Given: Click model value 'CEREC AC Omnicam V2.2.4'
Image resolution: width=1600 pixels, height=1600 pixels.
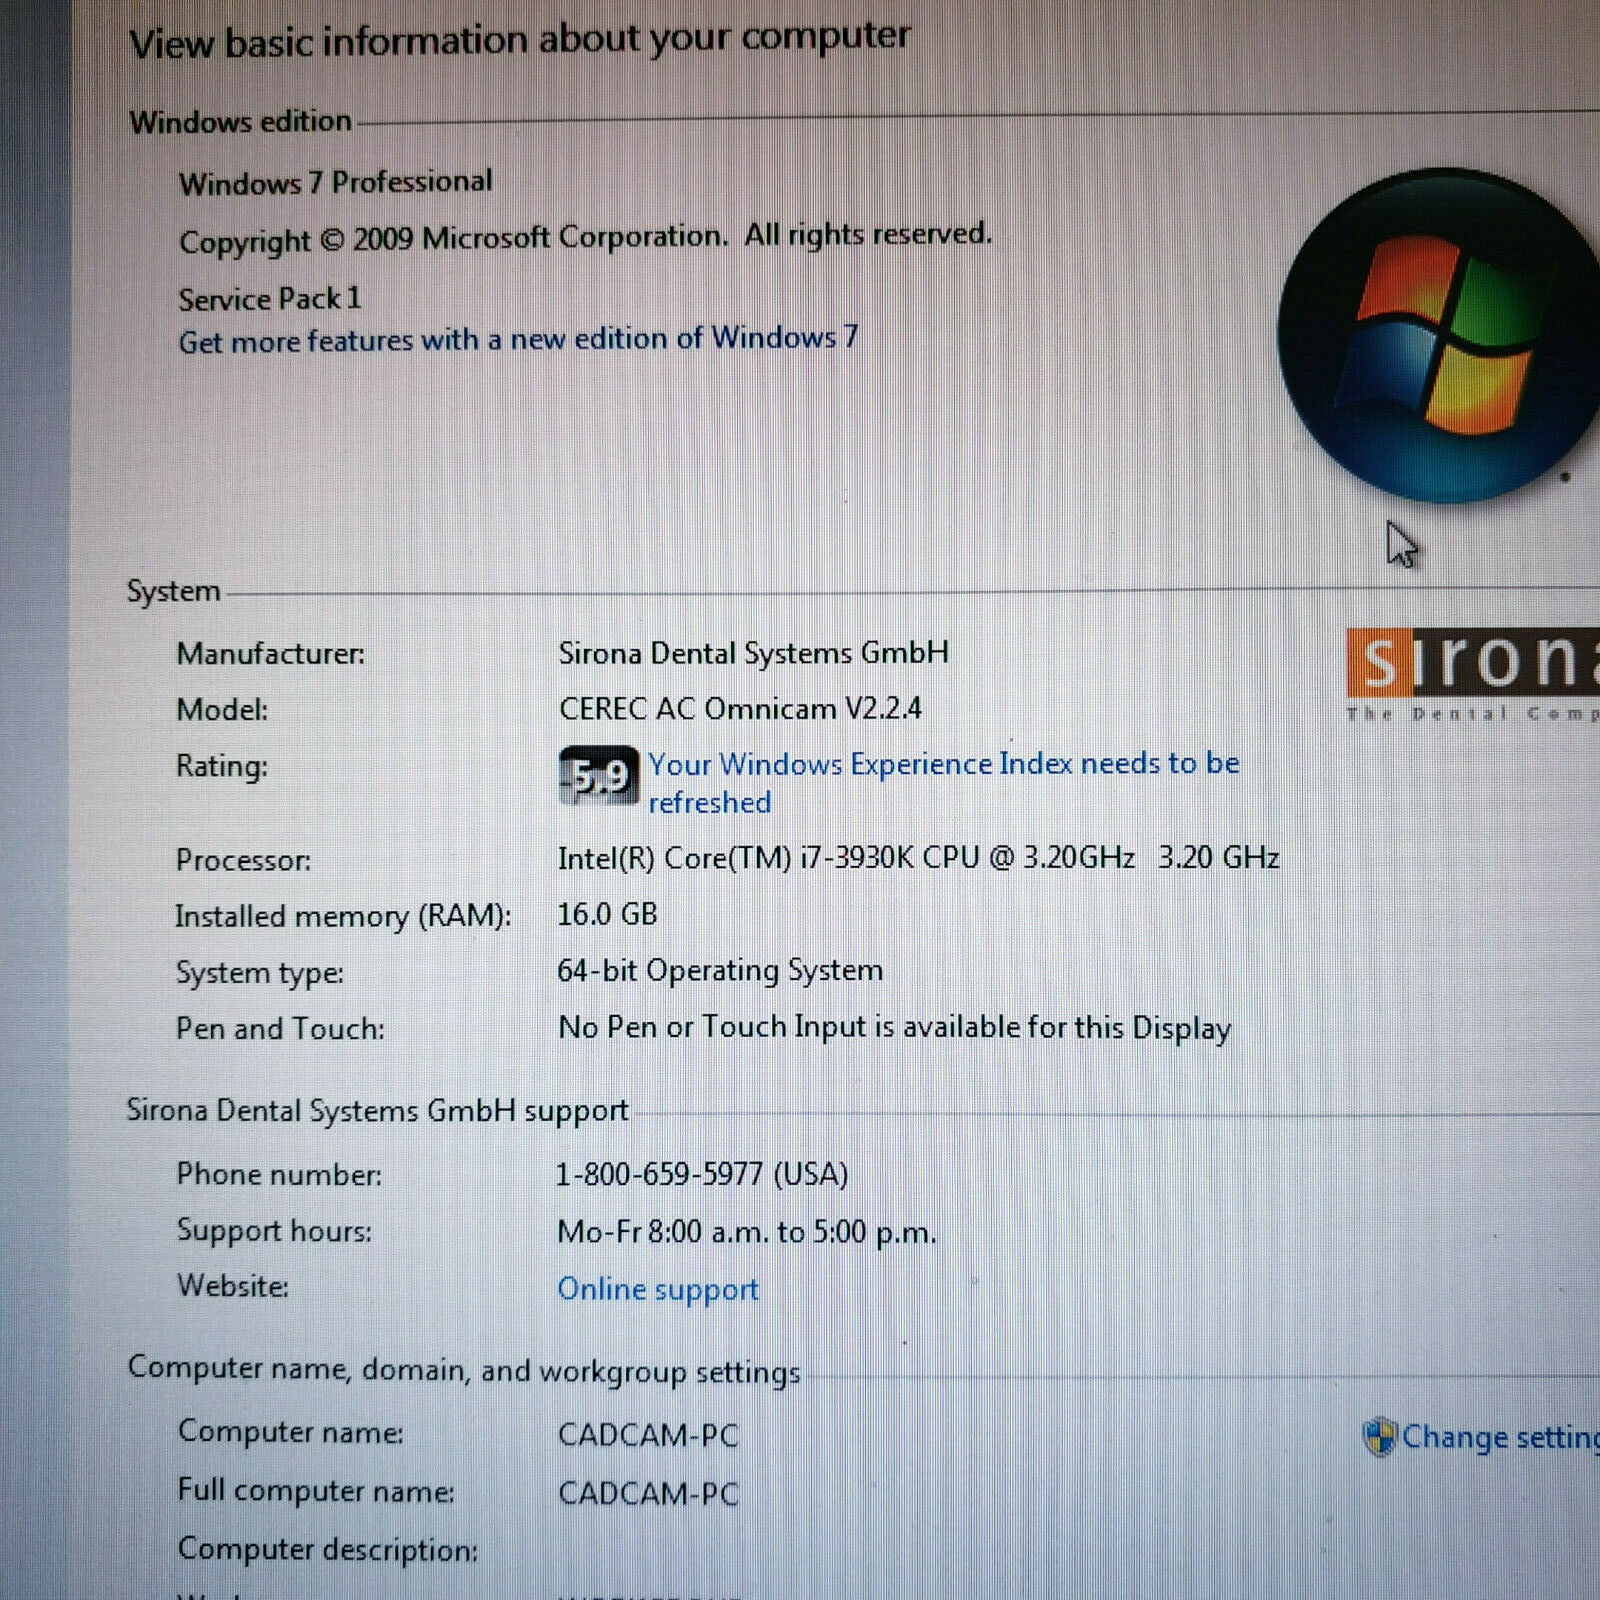Looking at the screenshot, I should (740, 708).
